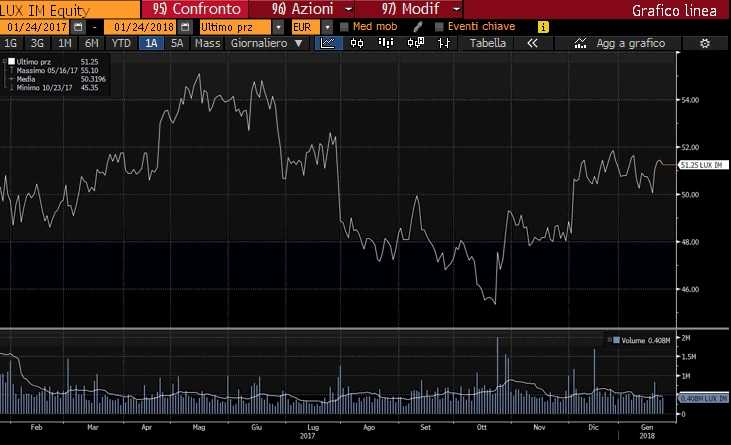The image size is (731, 445).
Task: Select the 1A time range
Action: click(x=151, y=43)
